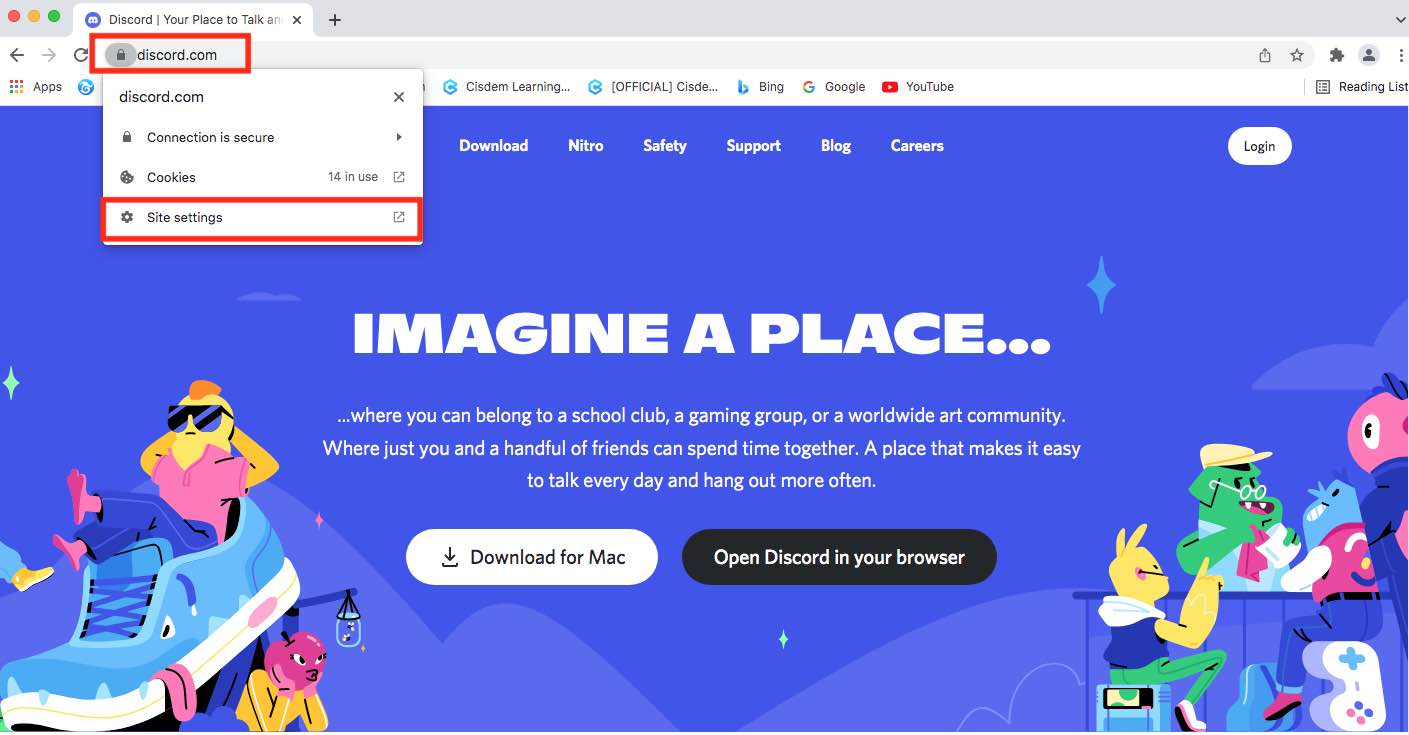Screen dimensions: 1409x735
Task: Open the tab search dropdown arrow
Action: tap(1400, 19)
